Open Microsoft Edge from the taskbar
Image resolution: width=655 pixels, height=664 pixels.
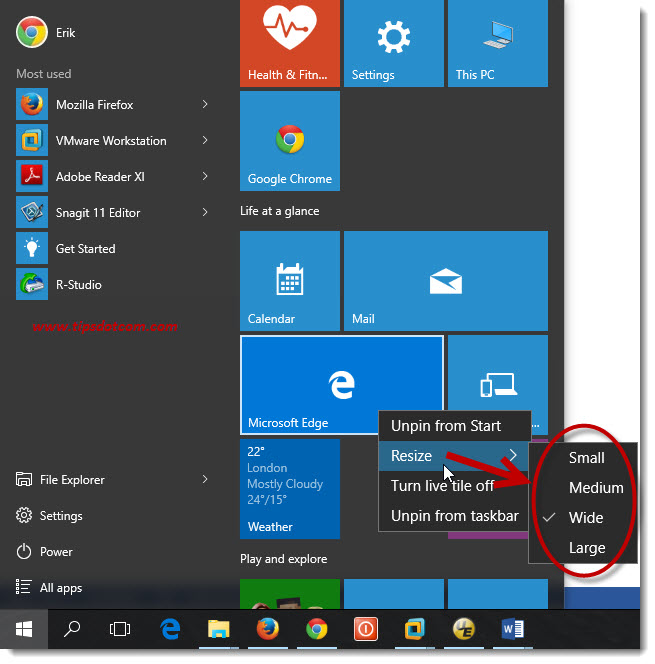tap(170, 630)
